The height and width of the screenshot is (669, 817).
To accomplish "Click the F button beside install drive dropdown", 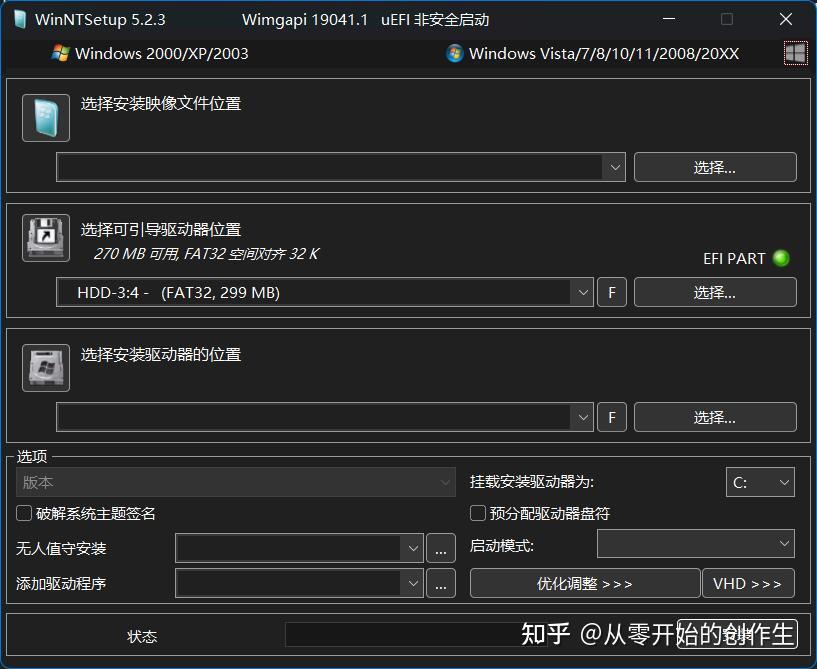I will coord(611,417).
